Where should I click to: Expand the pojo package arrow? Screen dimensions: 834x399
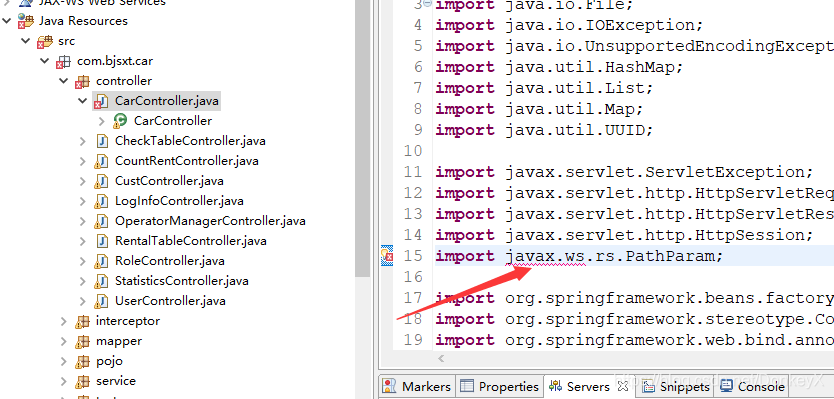[x=64, y=361]
